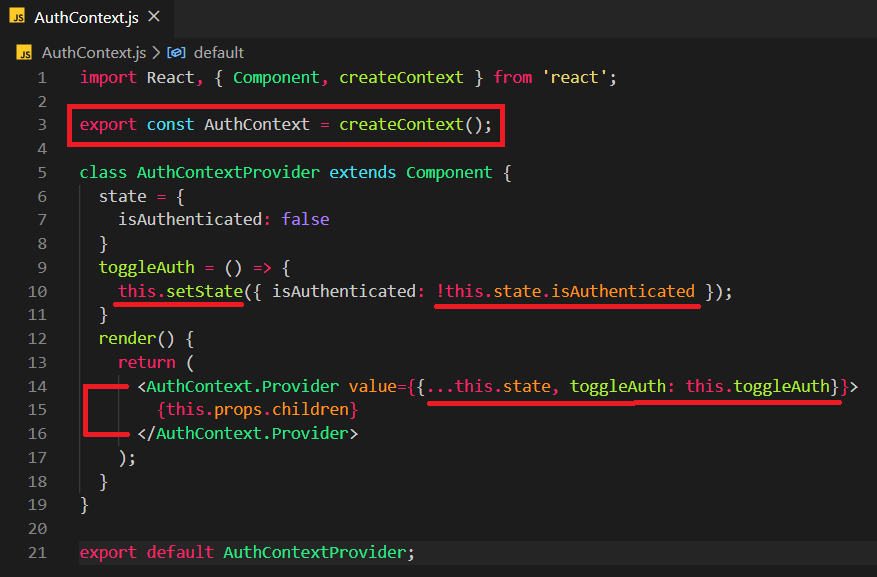Click the JS icon in the breadcrumb bar
877x577 pixels.
tap(25, 52)
